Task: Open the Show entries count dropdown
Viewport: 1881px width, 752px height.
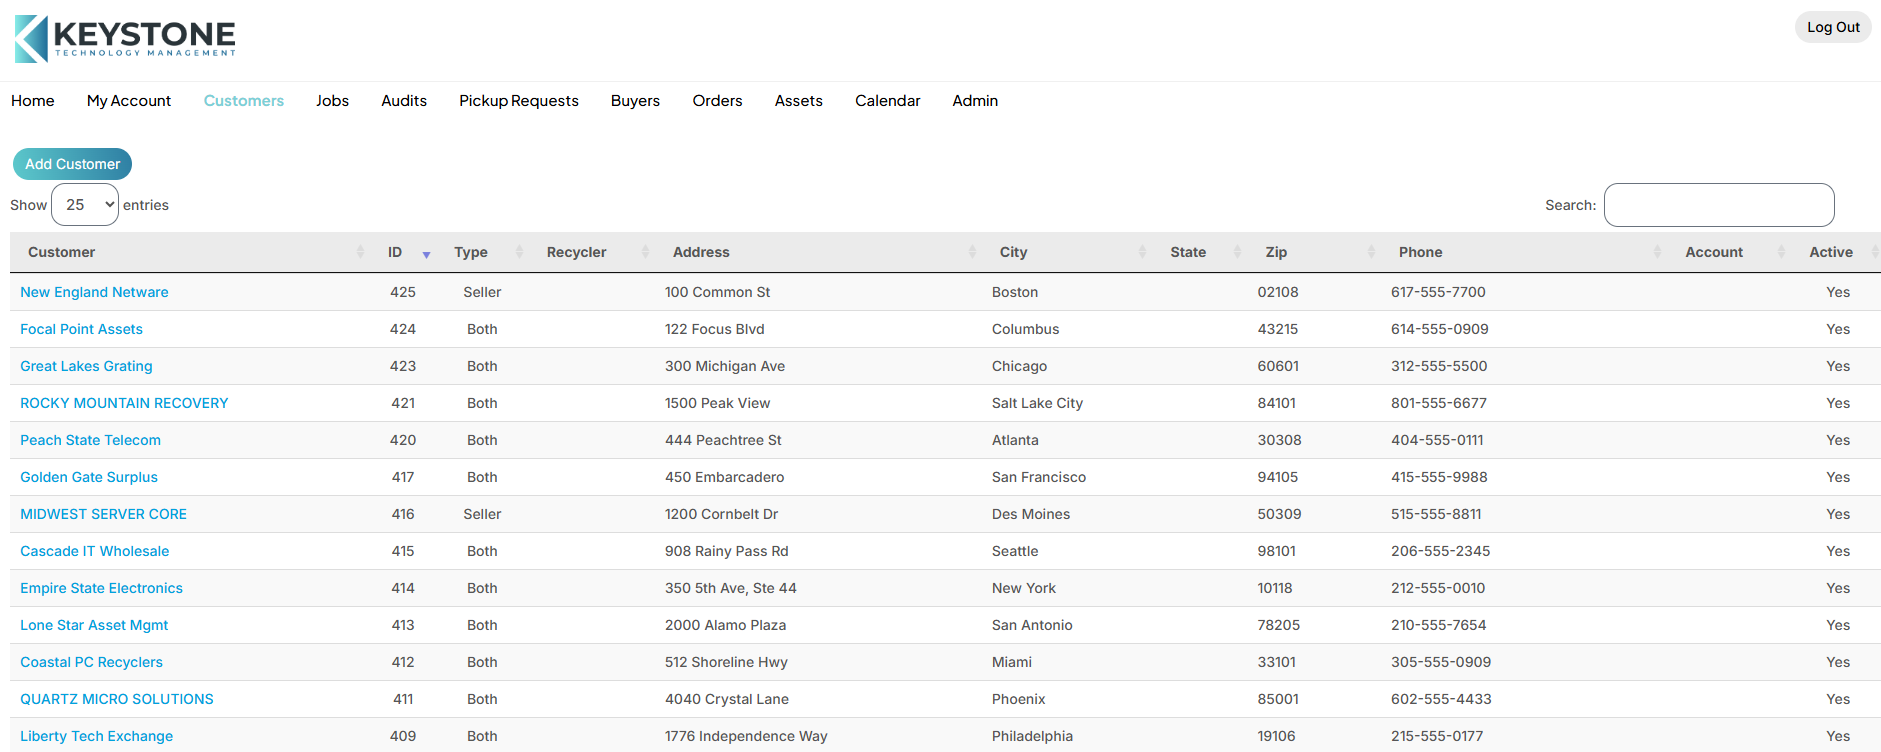Action: point(85,205)
